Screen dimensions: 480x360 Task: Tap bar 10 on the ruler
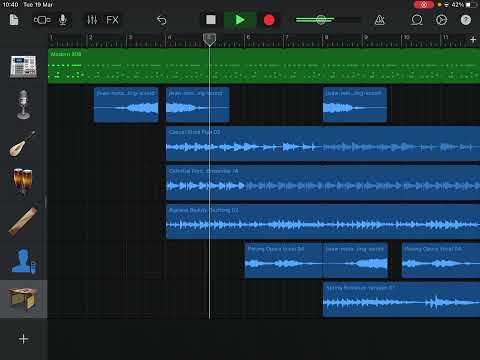tap(406, 37)
